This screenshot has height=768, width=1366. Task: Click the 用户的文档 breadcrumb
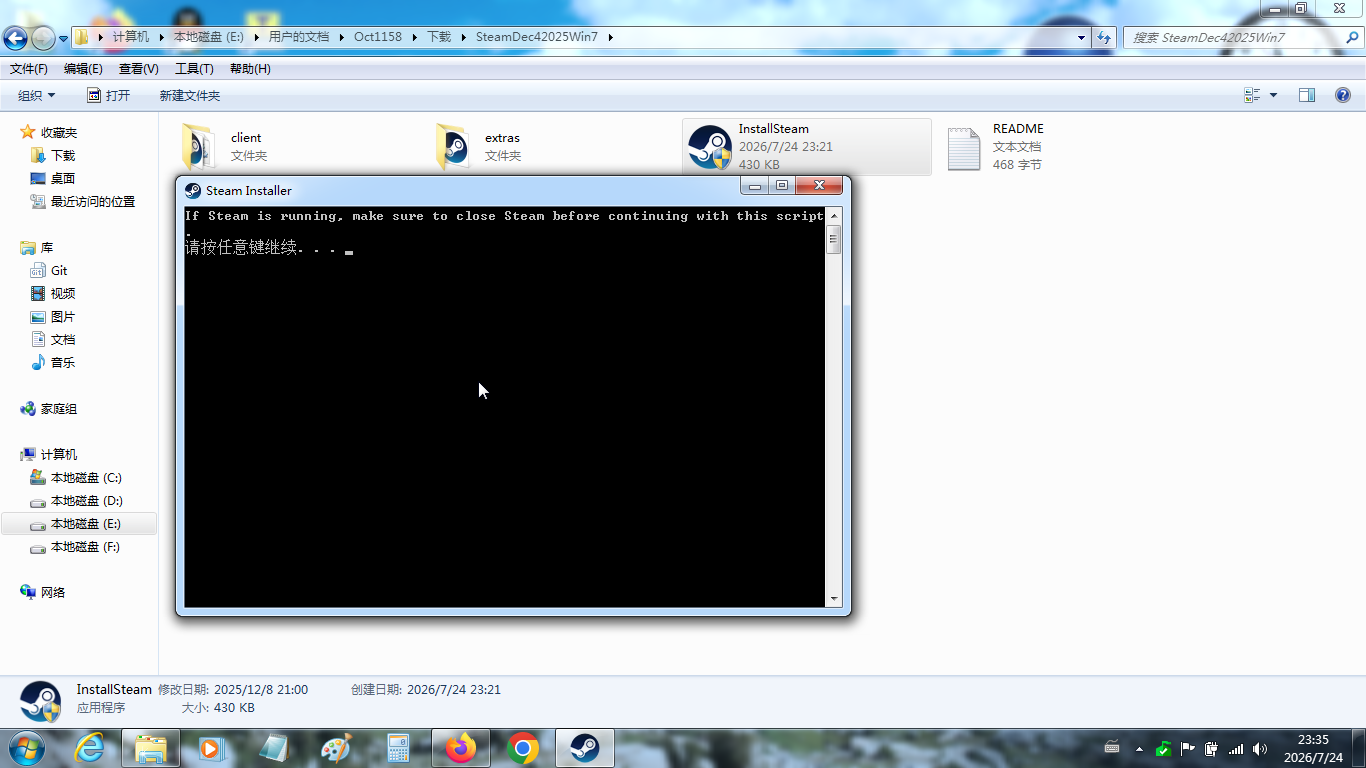coord(299,37)
